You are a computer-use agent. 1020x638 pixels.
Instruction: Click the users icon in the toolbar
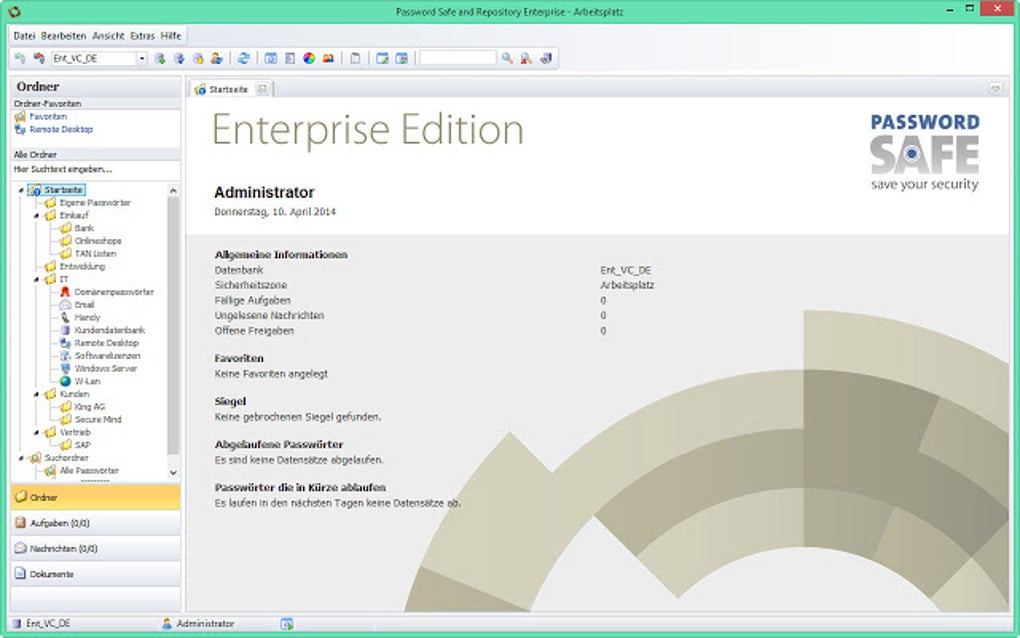328,58
